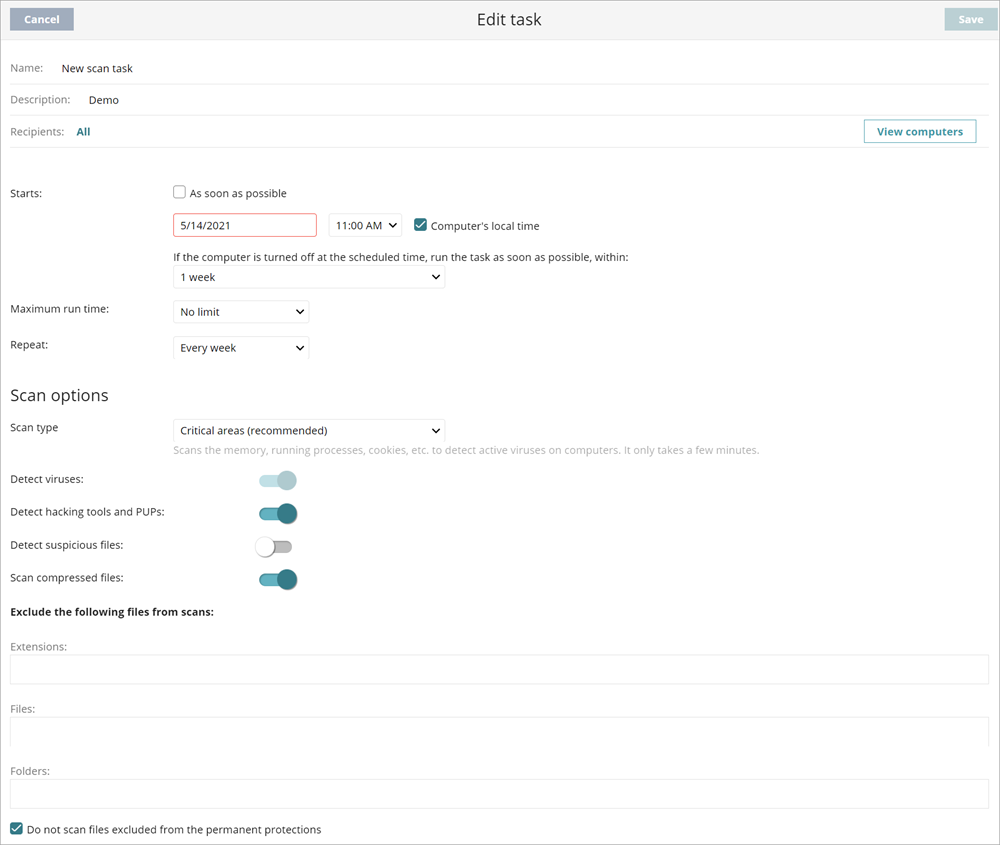Switch off Scan compressed files
This screenshot has height=845, width=1000.
point(277,579)
